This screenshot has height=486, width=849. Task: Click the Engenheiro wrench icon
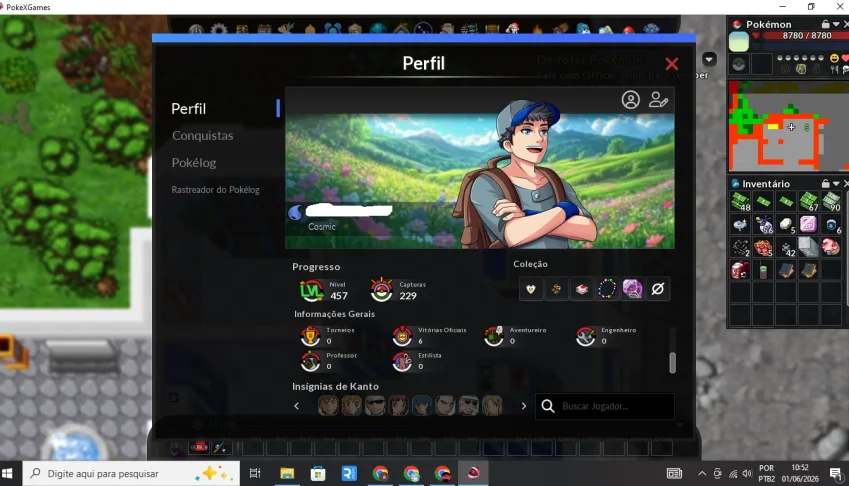click(586, 336)
